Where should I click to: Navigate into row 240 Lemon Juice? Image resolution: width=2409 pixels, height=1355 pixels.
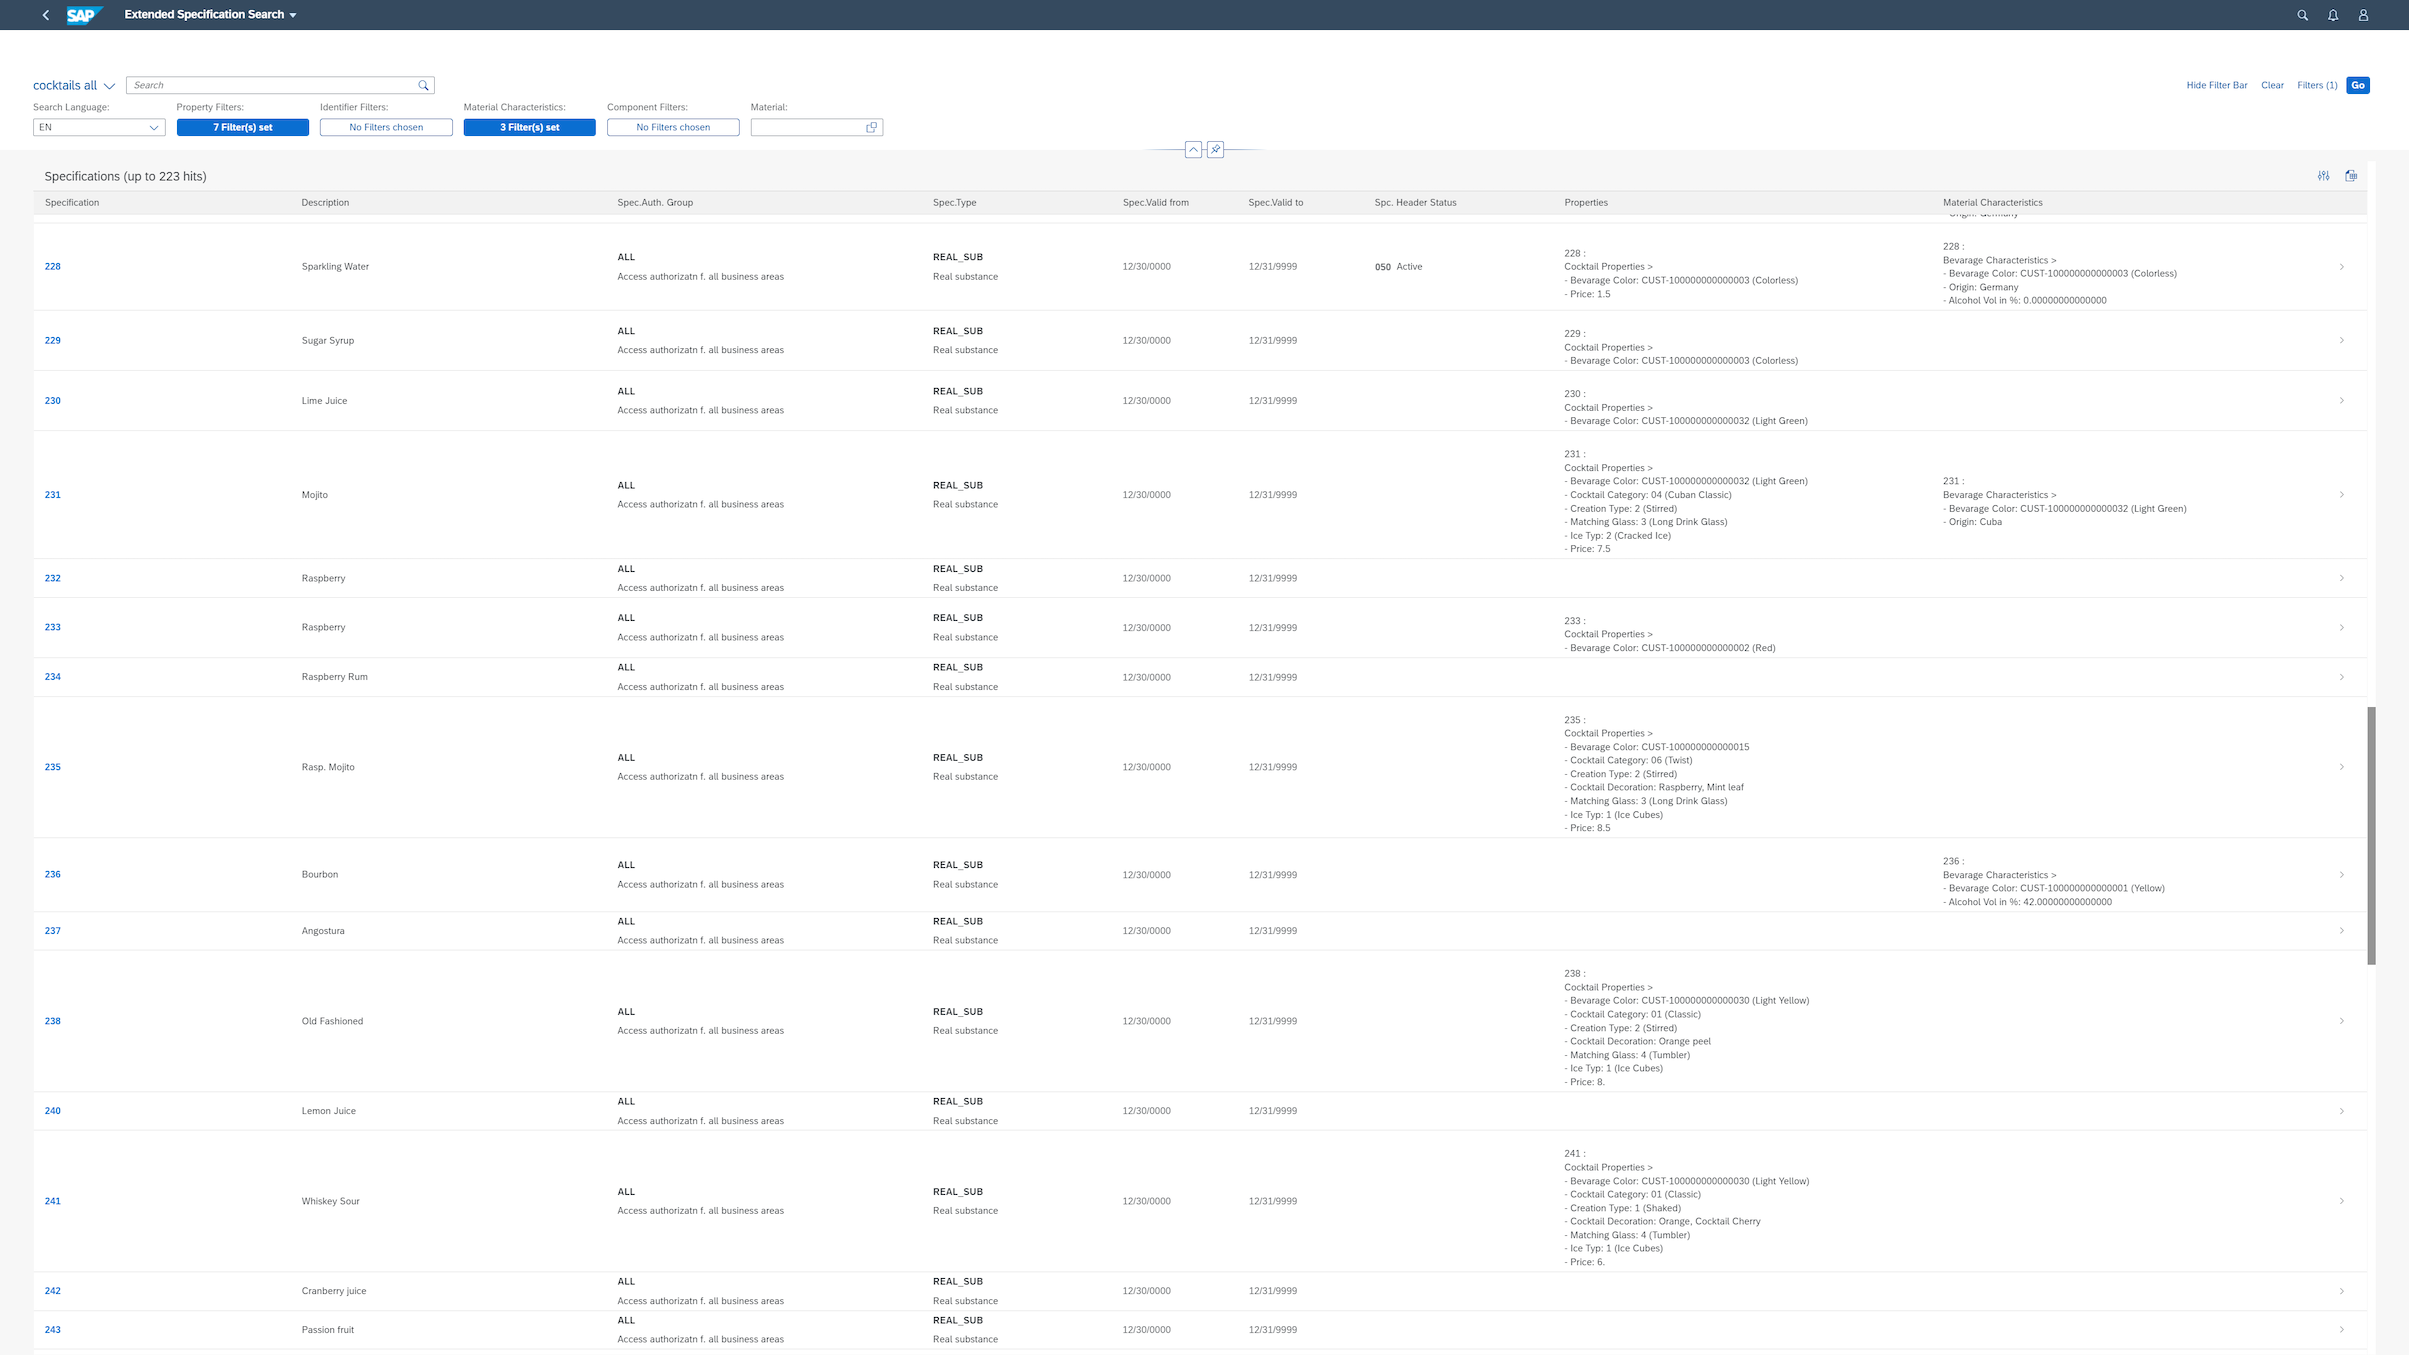[2341, 1111]
